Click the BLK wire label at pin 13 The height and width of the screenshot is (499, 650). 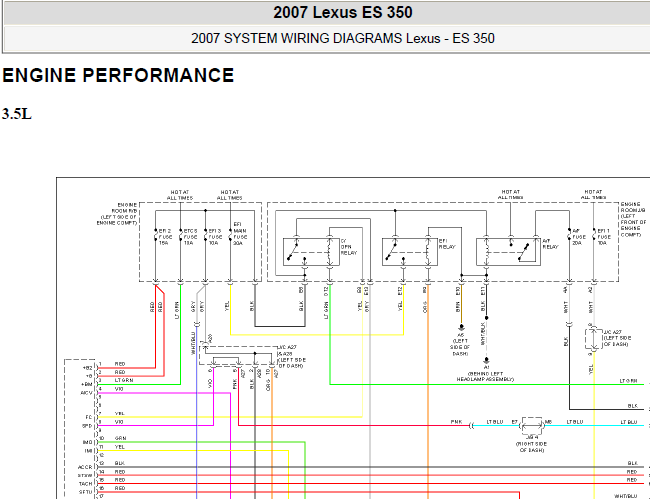(119, 463)
